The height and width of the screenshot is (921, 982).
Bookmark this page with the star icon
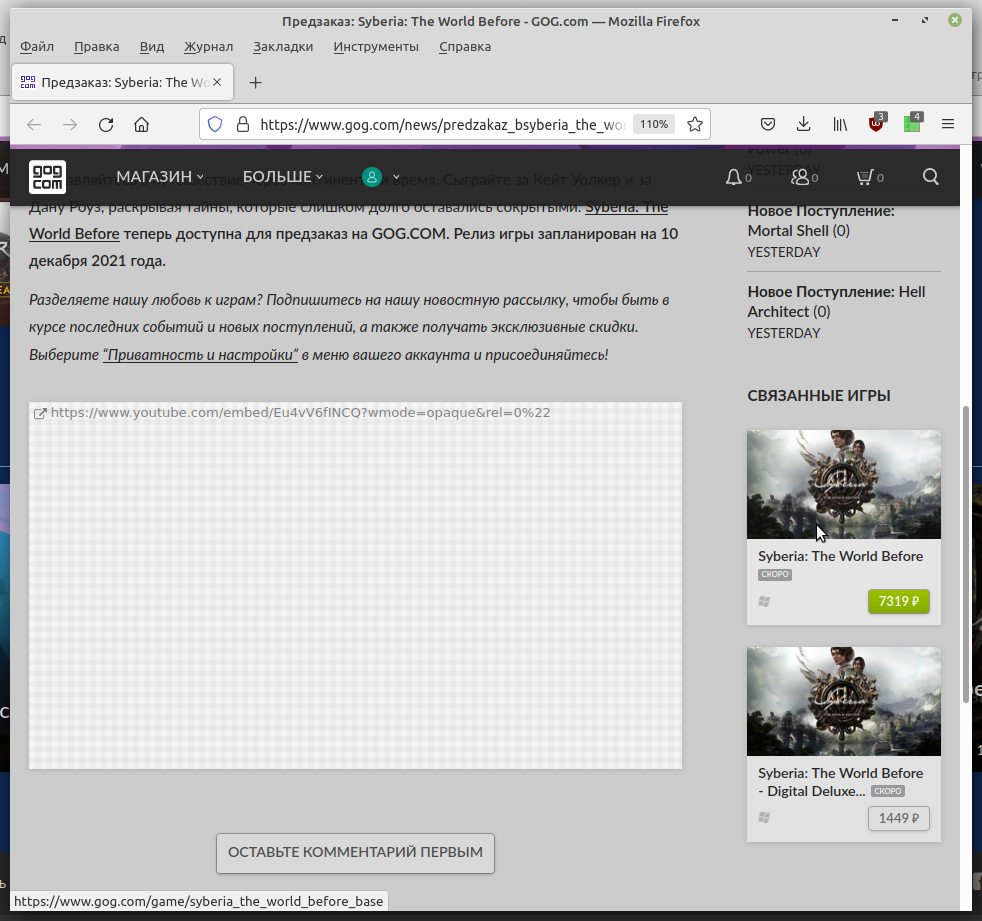(x=695, y=125)
